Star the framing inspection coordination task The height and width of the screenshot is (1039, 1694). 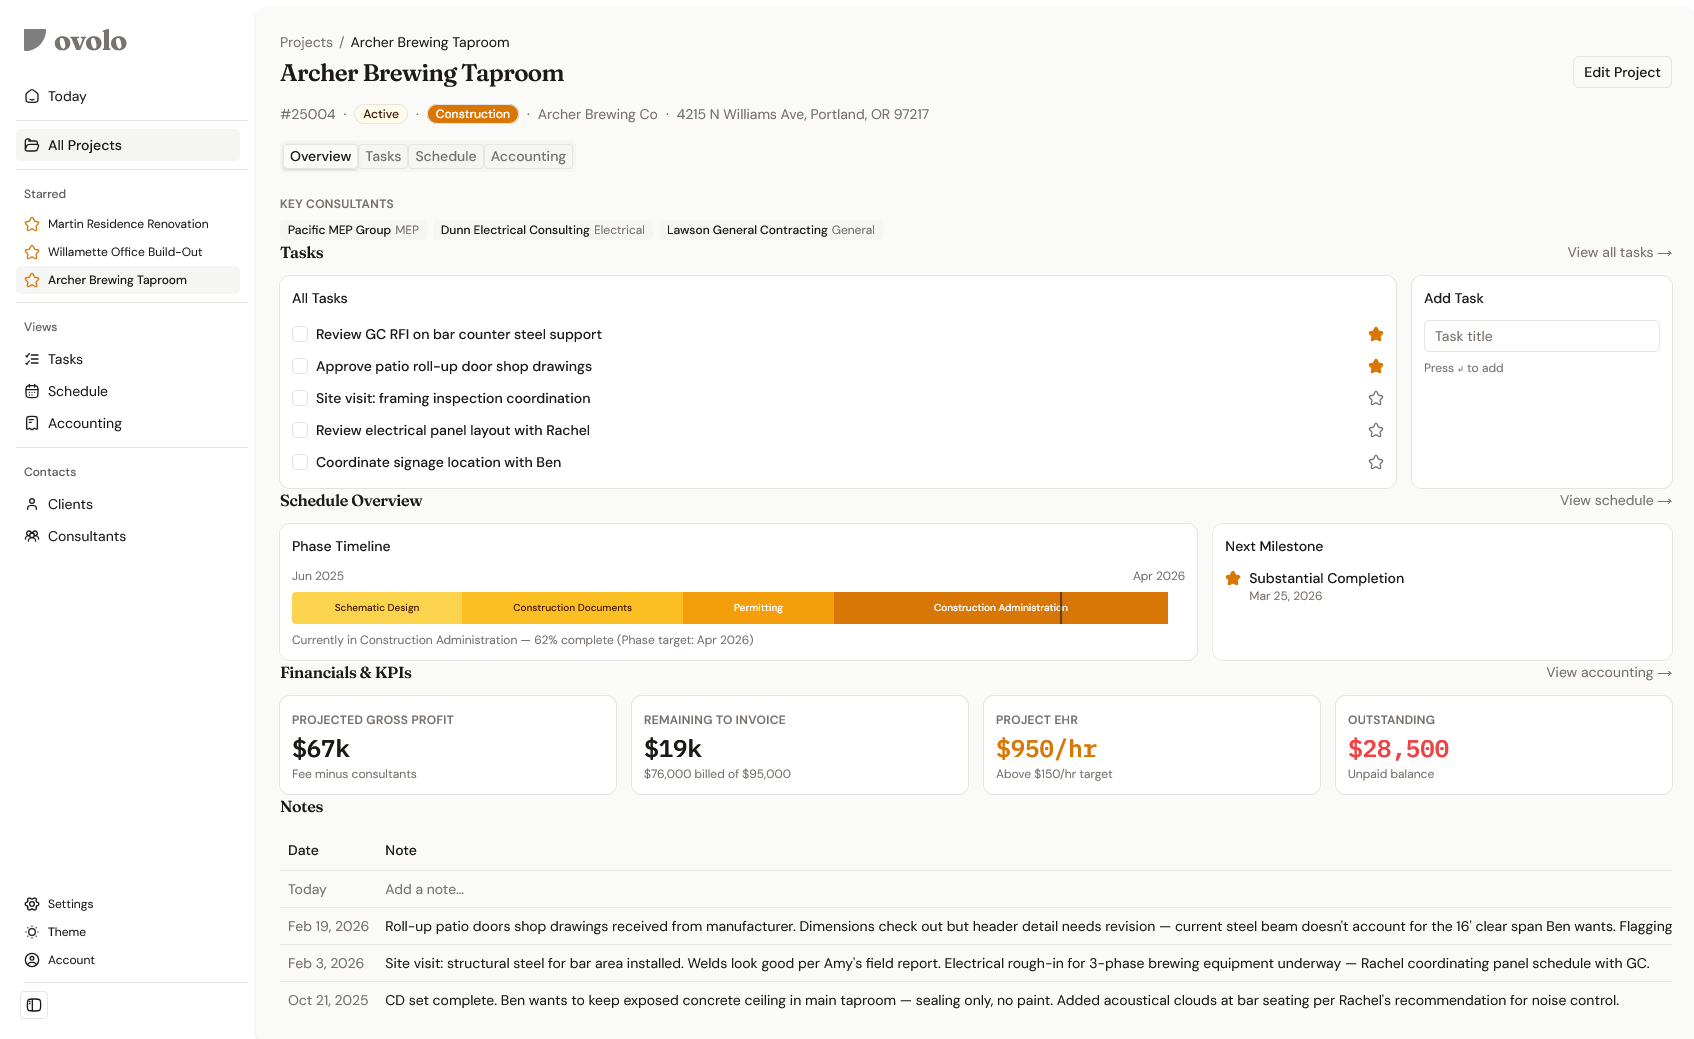click(x=1376, y=398)
